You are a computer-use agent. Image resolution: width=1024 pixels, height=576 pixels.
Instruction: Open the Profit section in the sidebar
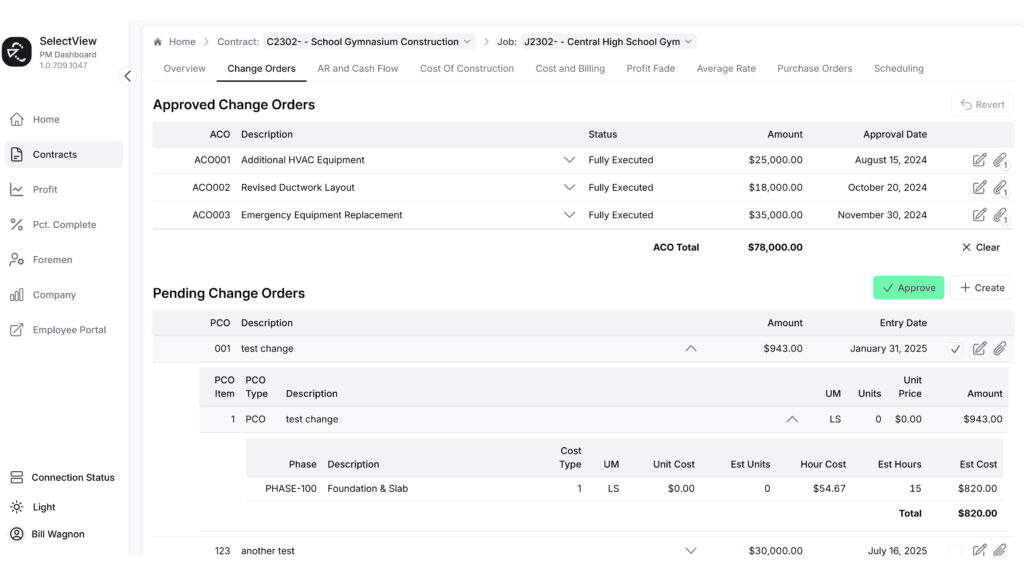45,189
